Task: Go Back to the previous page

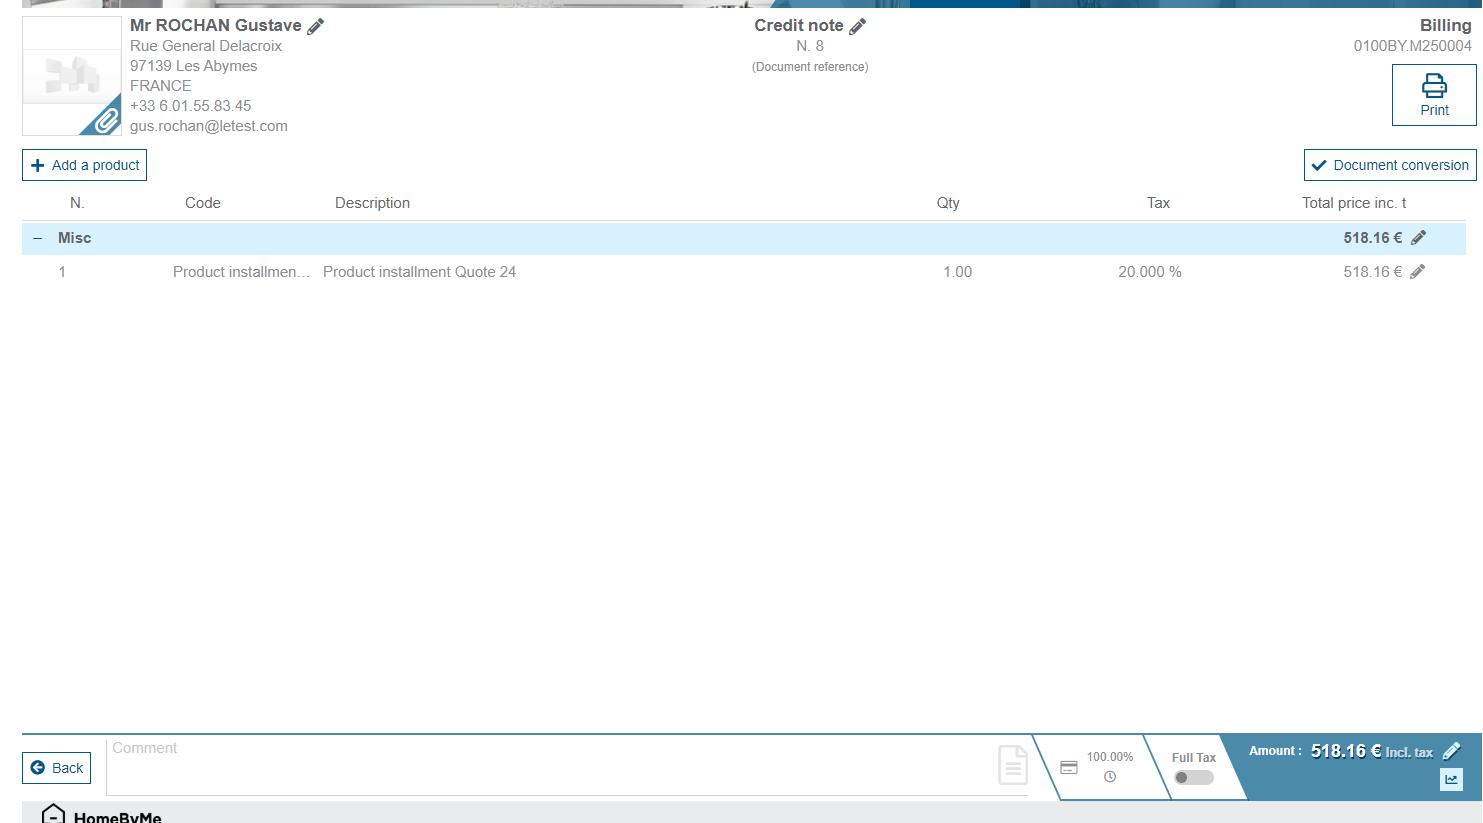Action: coord(57,768)
